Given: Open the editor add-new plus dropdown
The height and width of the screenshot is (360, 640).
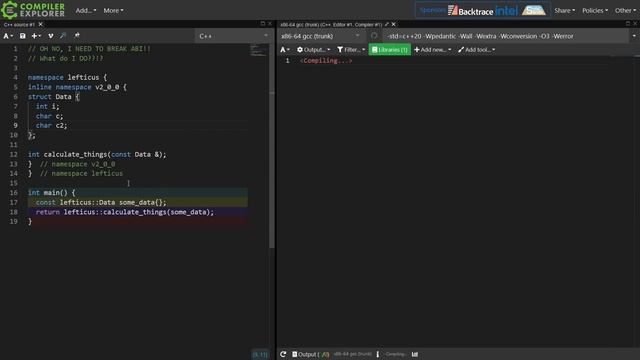Looking at the screenshot, I should tap(36, 36).
